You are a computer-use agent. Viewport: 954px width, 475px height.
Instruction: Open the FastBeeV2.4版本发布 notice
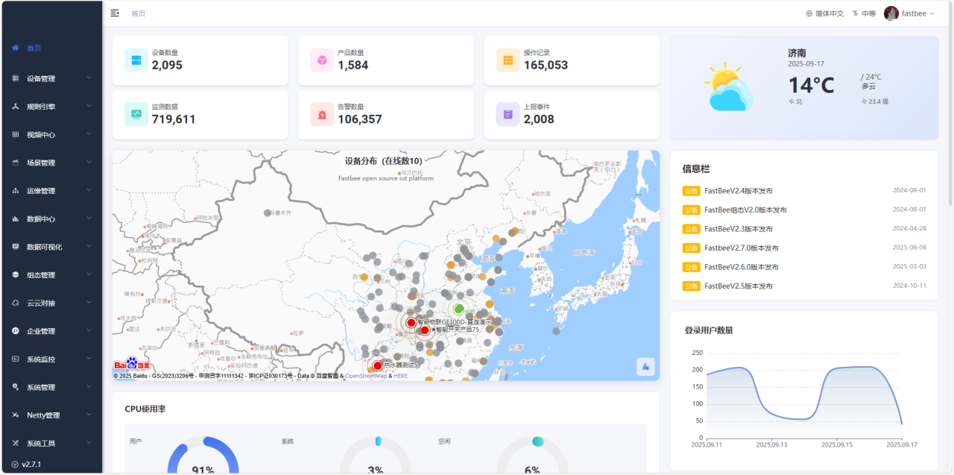pos(738,190)
